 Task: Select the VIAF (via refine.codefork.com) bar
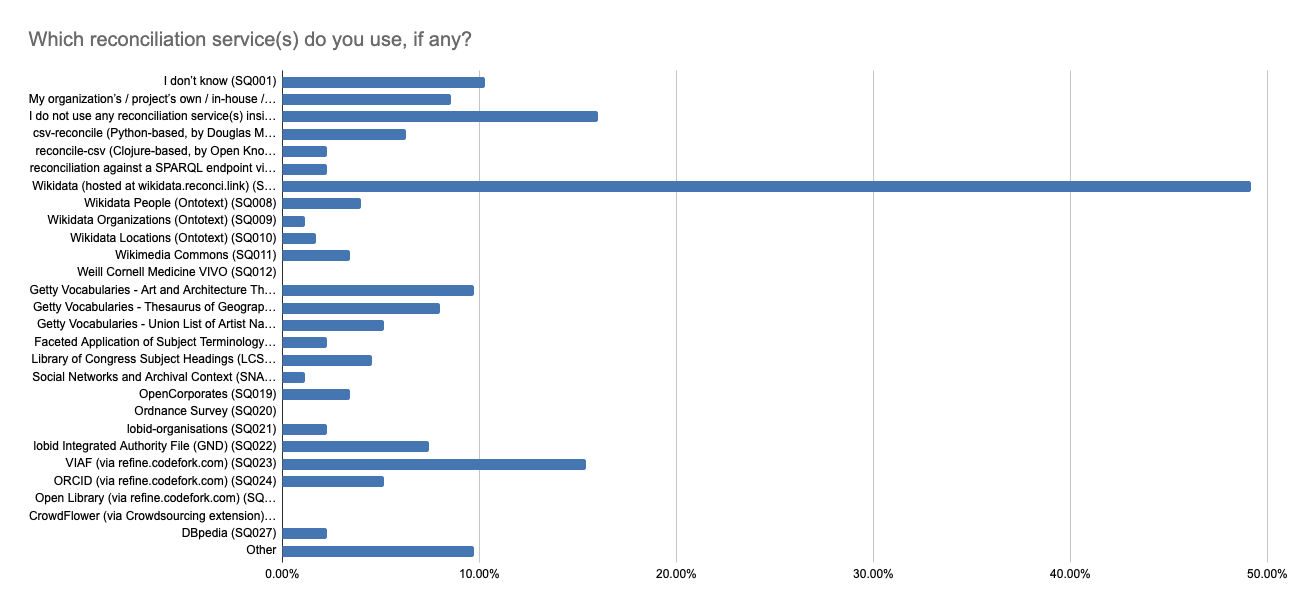434,464
